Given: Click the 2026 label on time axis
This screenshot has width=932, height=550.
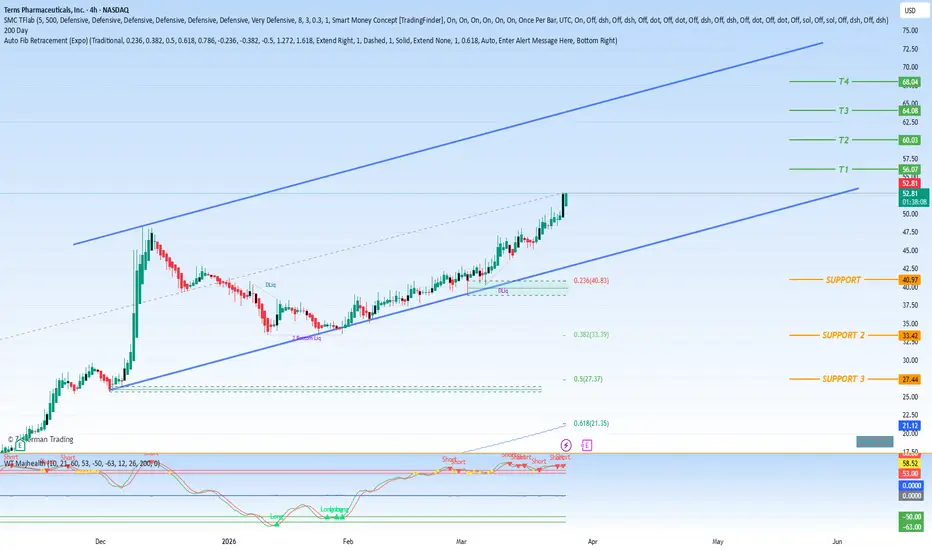Looking at the screenshot, I should point(229,542).
